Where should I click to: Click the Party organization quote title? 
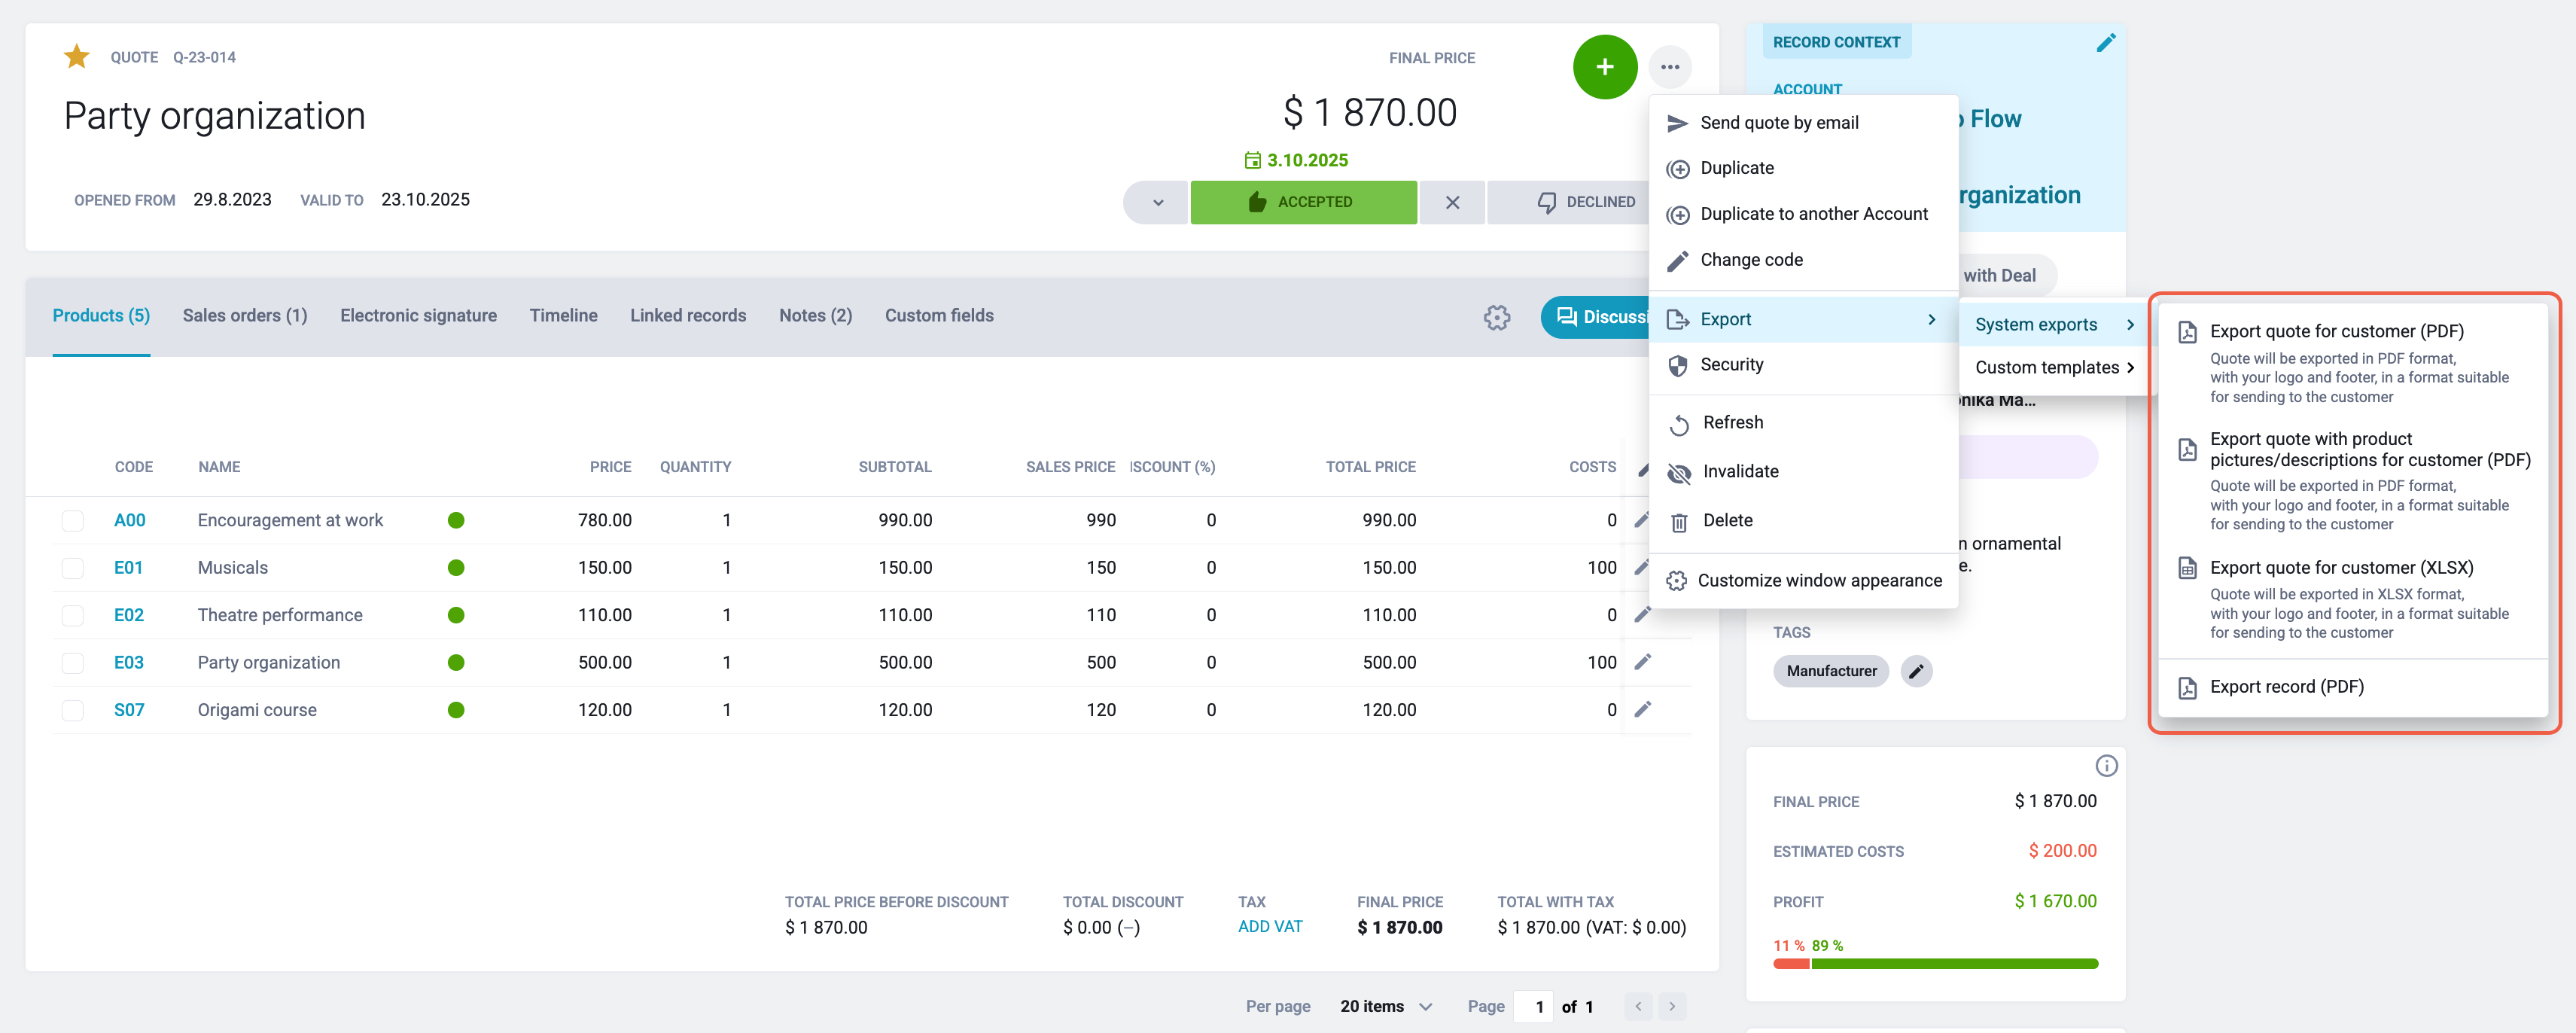214,116
